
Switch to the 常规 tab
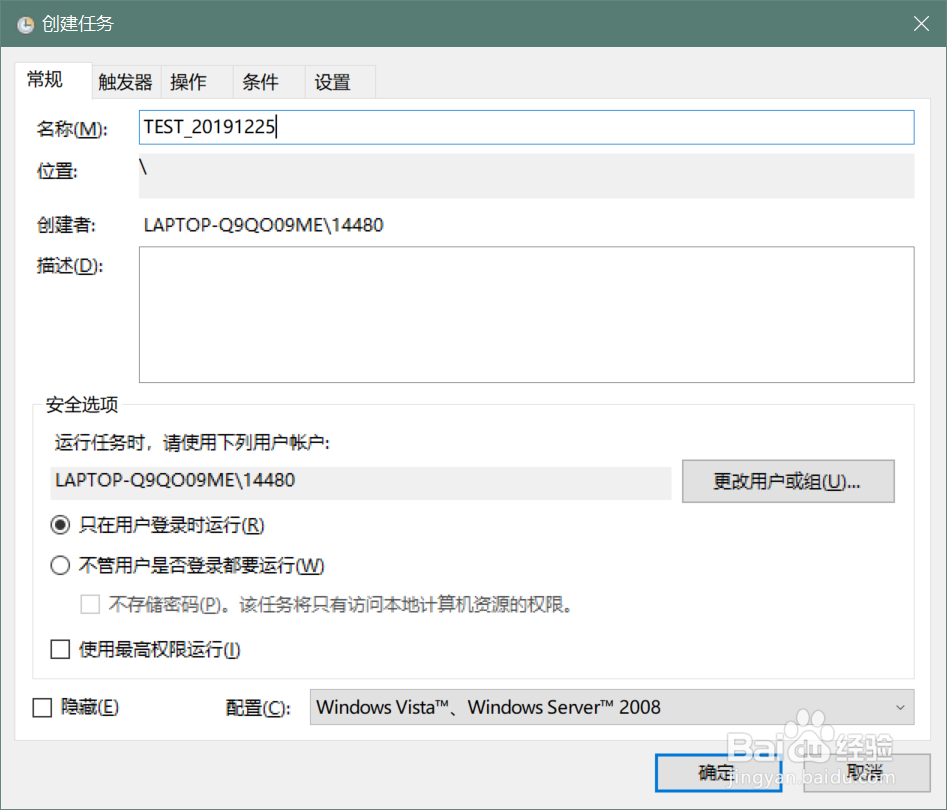click(53, 80)
